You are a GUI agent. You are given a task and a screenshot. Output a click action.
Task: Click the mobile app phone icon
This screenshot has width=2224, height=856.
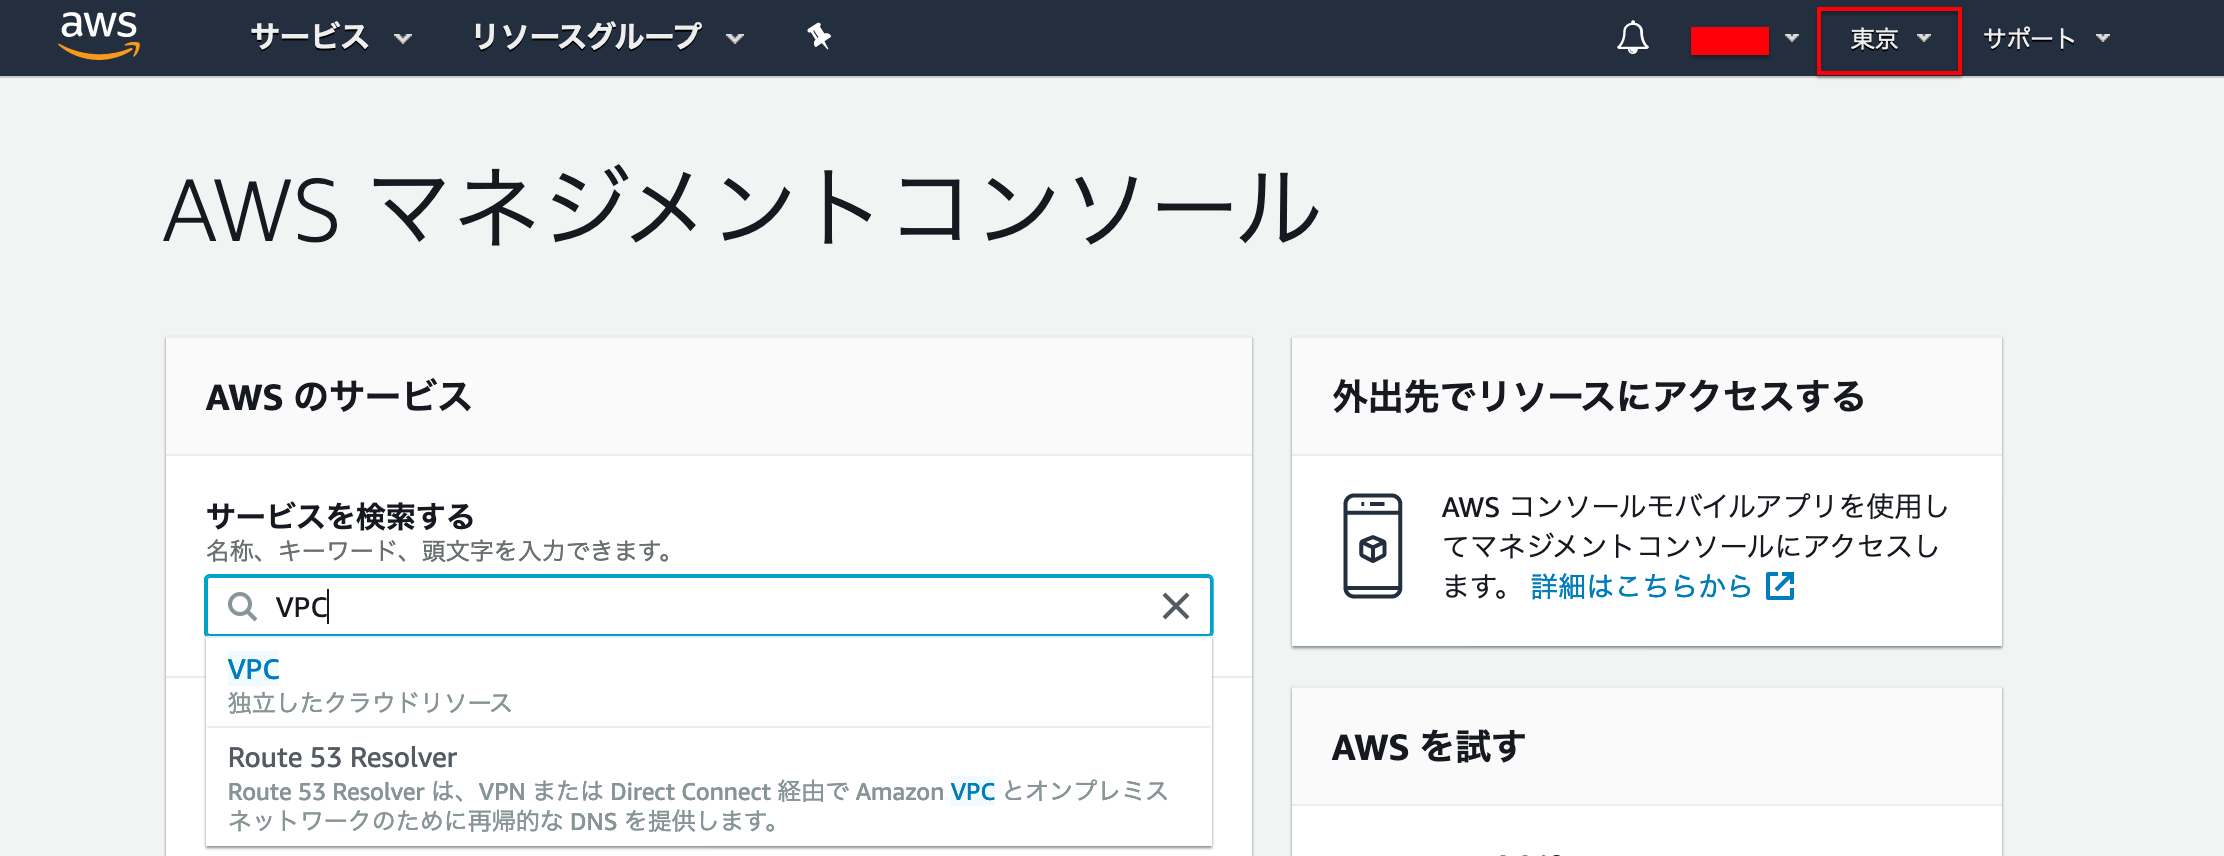(x=1374, y=547)
